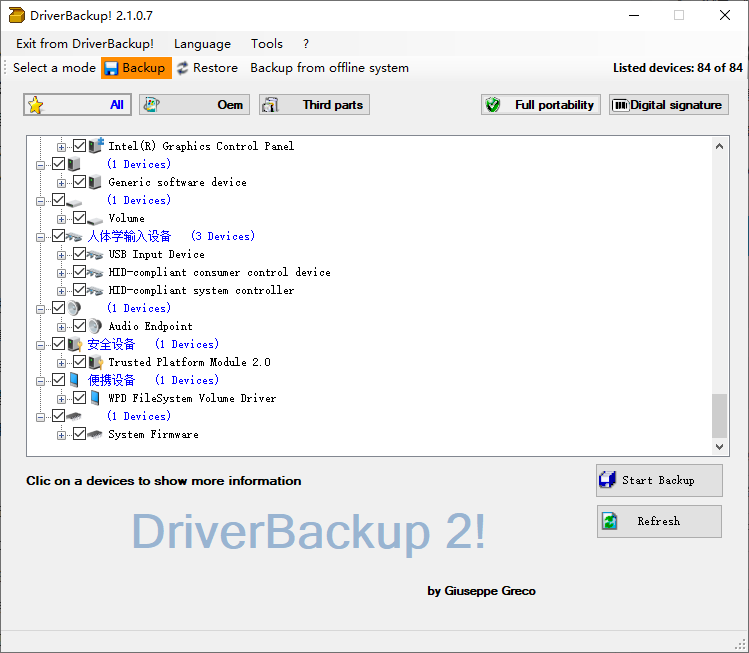Toggle HID-compliant consumer control device checkbox
The width and height of the screenshot is (749, 653).
(x=79, y=271)
